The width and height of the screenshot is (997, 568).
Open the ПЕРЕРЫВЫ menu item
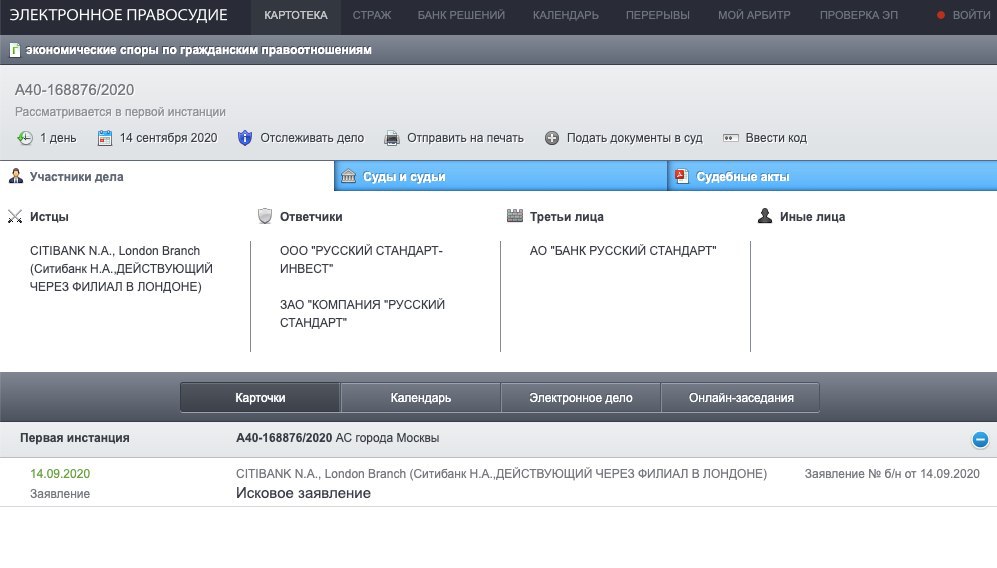point(657,15)
